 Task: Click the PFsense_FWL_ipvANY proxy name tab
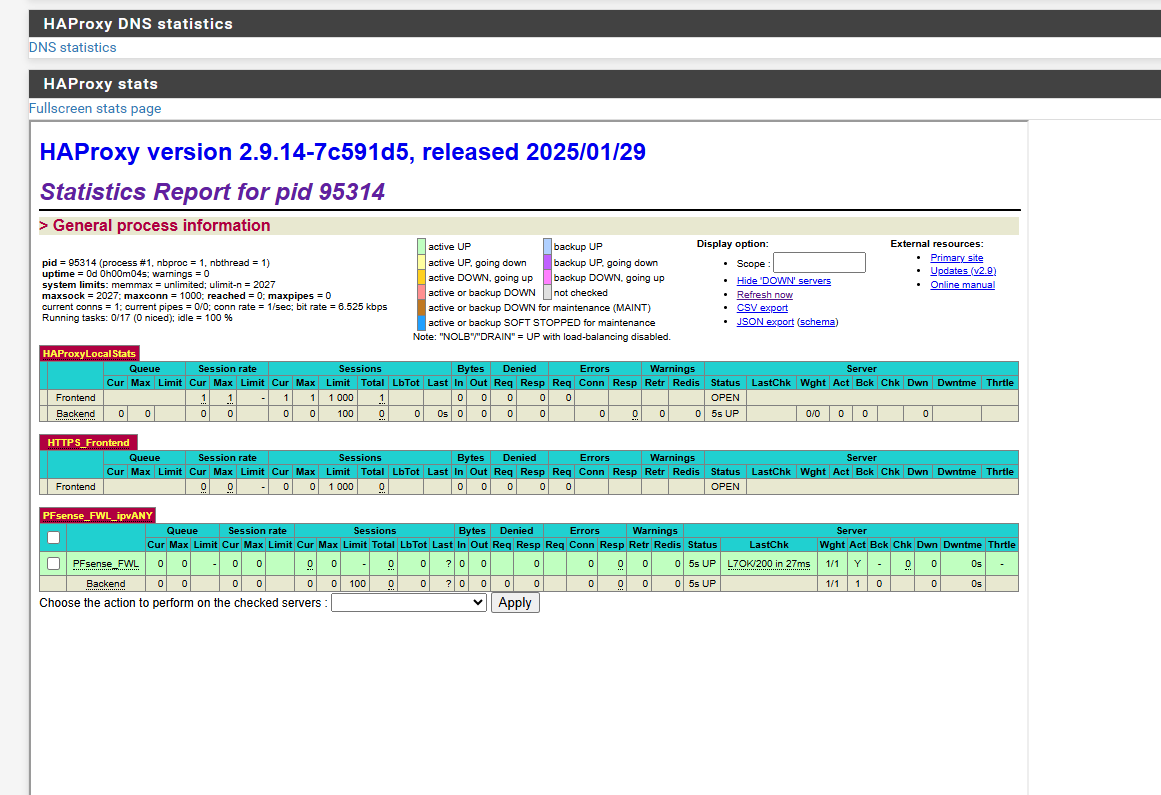98,515
